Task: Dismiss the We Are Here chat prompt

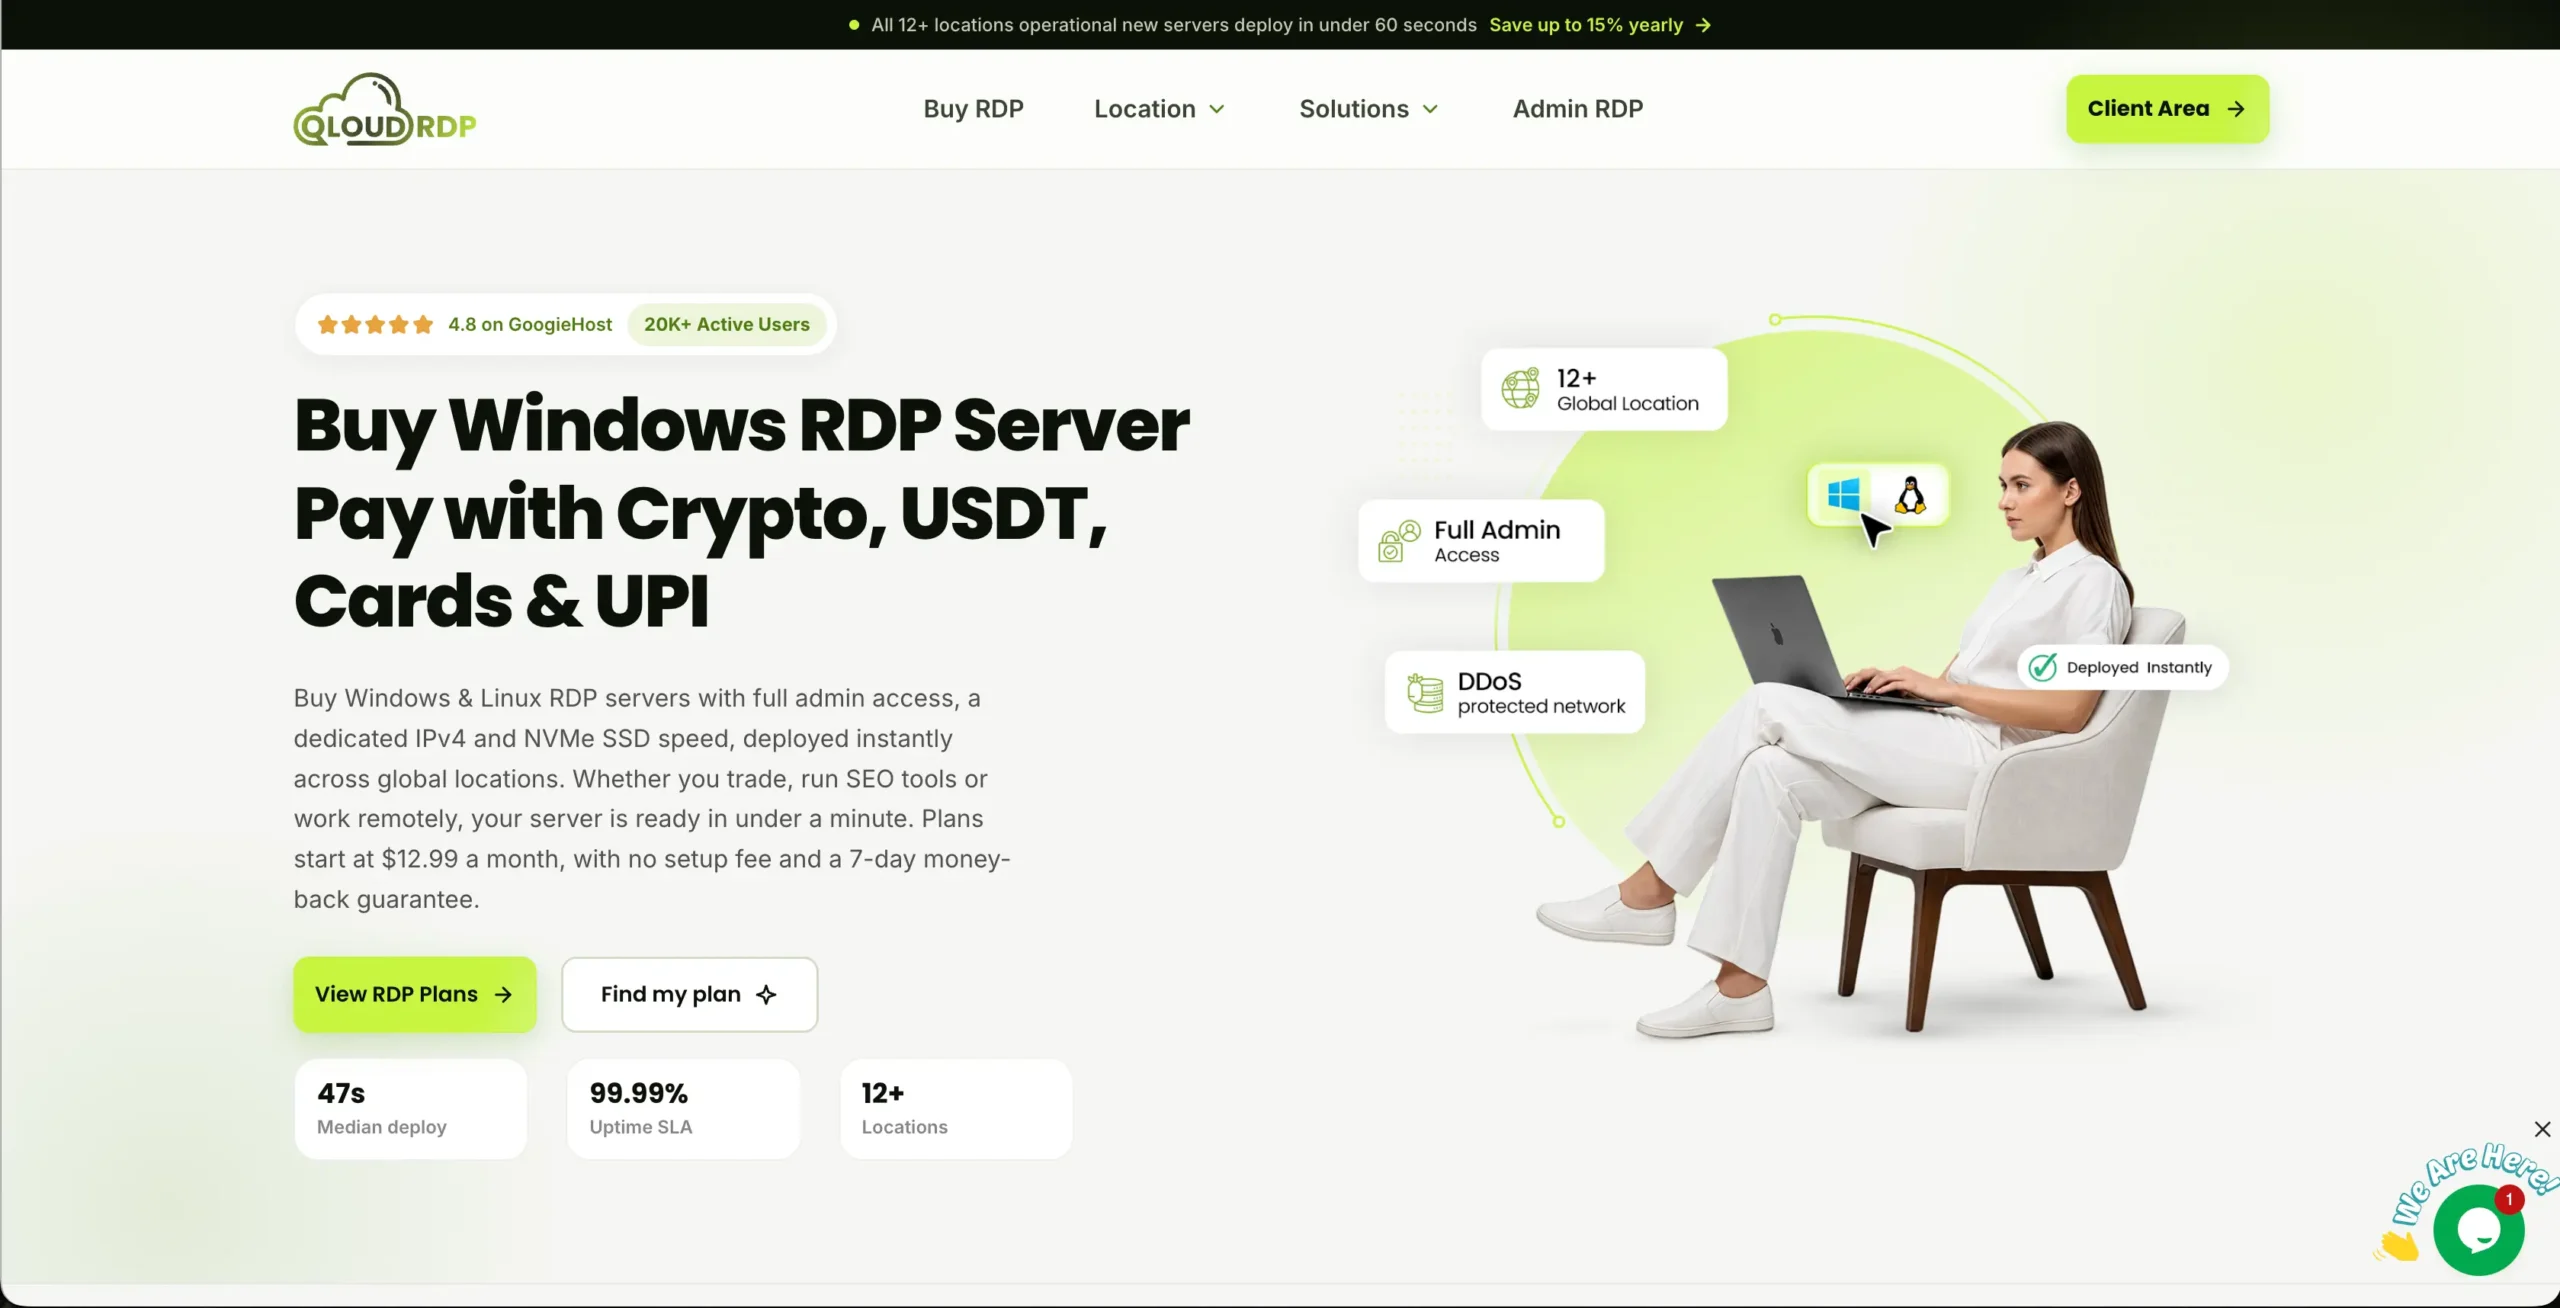Action: click(2542, 1129)
